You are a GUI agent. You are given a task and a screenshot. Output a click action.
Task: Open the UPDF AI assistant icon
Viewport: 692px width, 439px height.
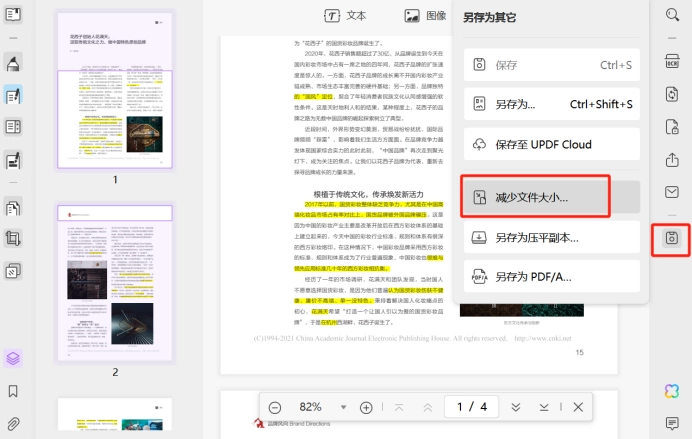pyautogui.click(x=672, y=391)
